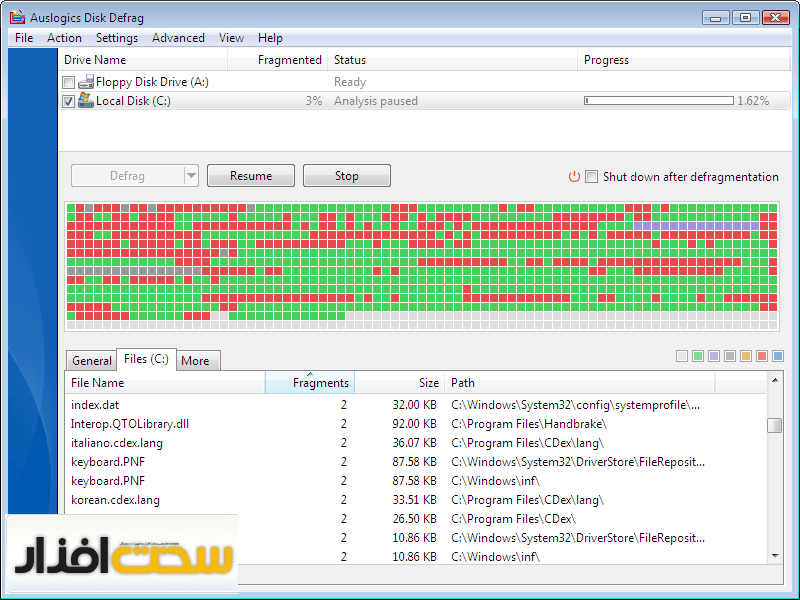Enable Shut down after defragmentation
The width and height of the screenshot is (800, 600).
(x=592, y=177)
